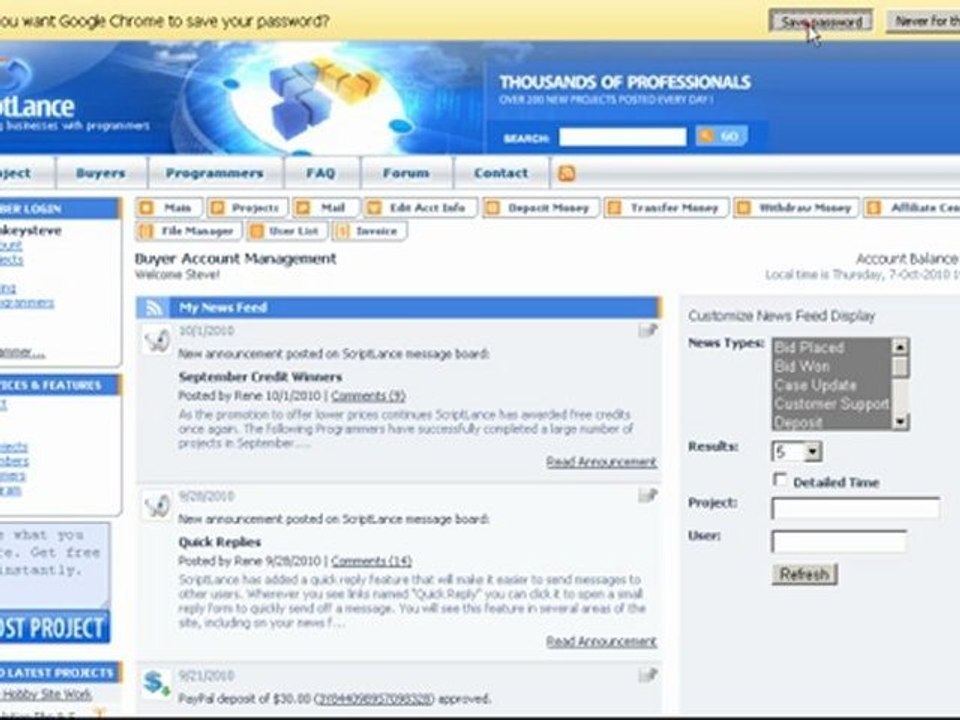Open the Mail account tab
This screenshot has width=960, height=720.
click(326, 208)
